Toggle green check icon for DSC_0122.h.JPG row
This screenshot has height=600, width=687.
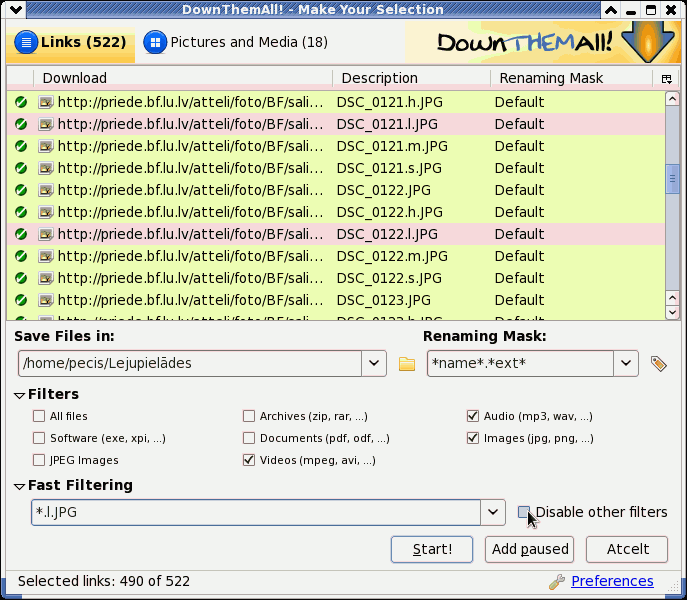click(21, 212)
